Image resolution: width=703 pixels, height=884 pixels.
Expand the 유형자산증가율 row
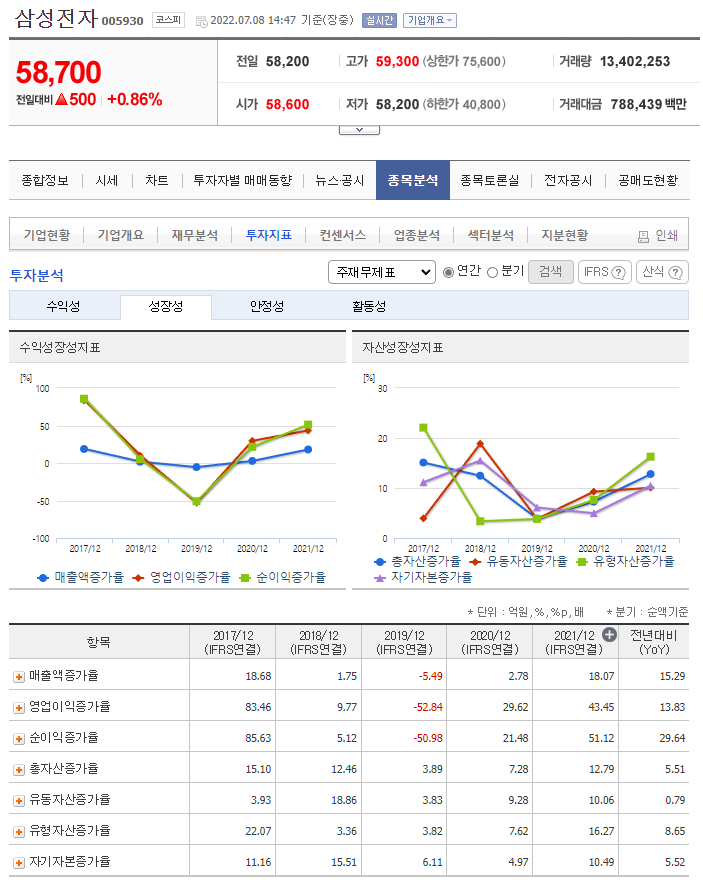click(19, 832)
